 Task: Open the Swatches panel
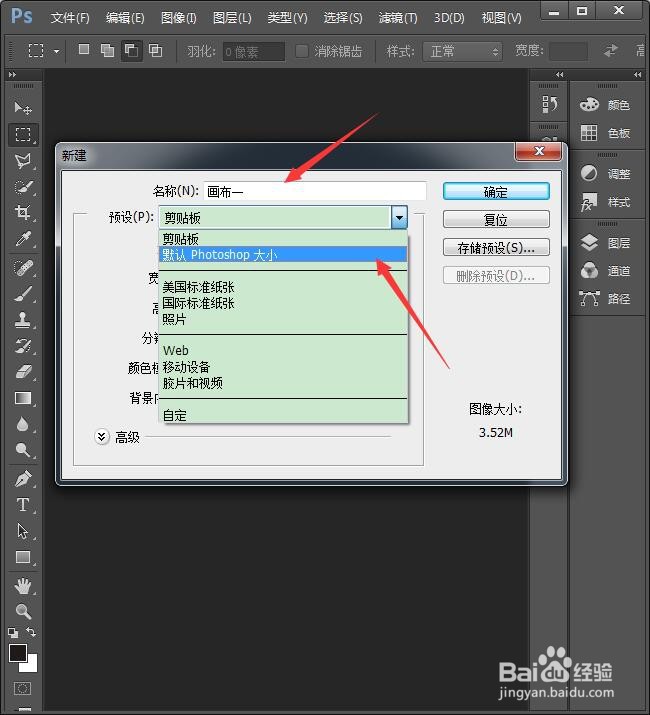[x=606, y=133]
